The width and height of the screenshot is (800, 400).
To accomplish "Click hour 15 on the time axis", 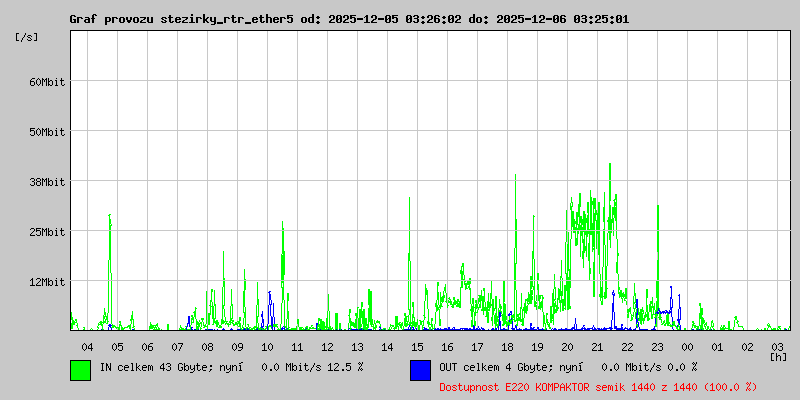I will (417, 346).
